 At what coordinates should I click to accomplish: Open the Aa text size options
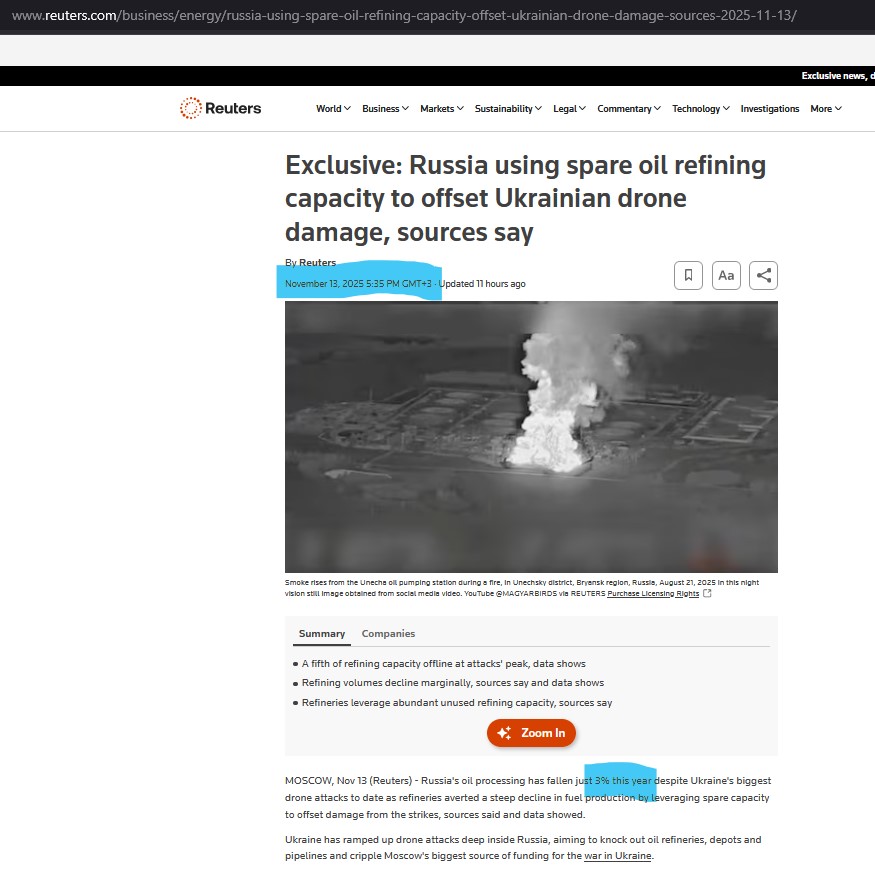pos(726,275)
